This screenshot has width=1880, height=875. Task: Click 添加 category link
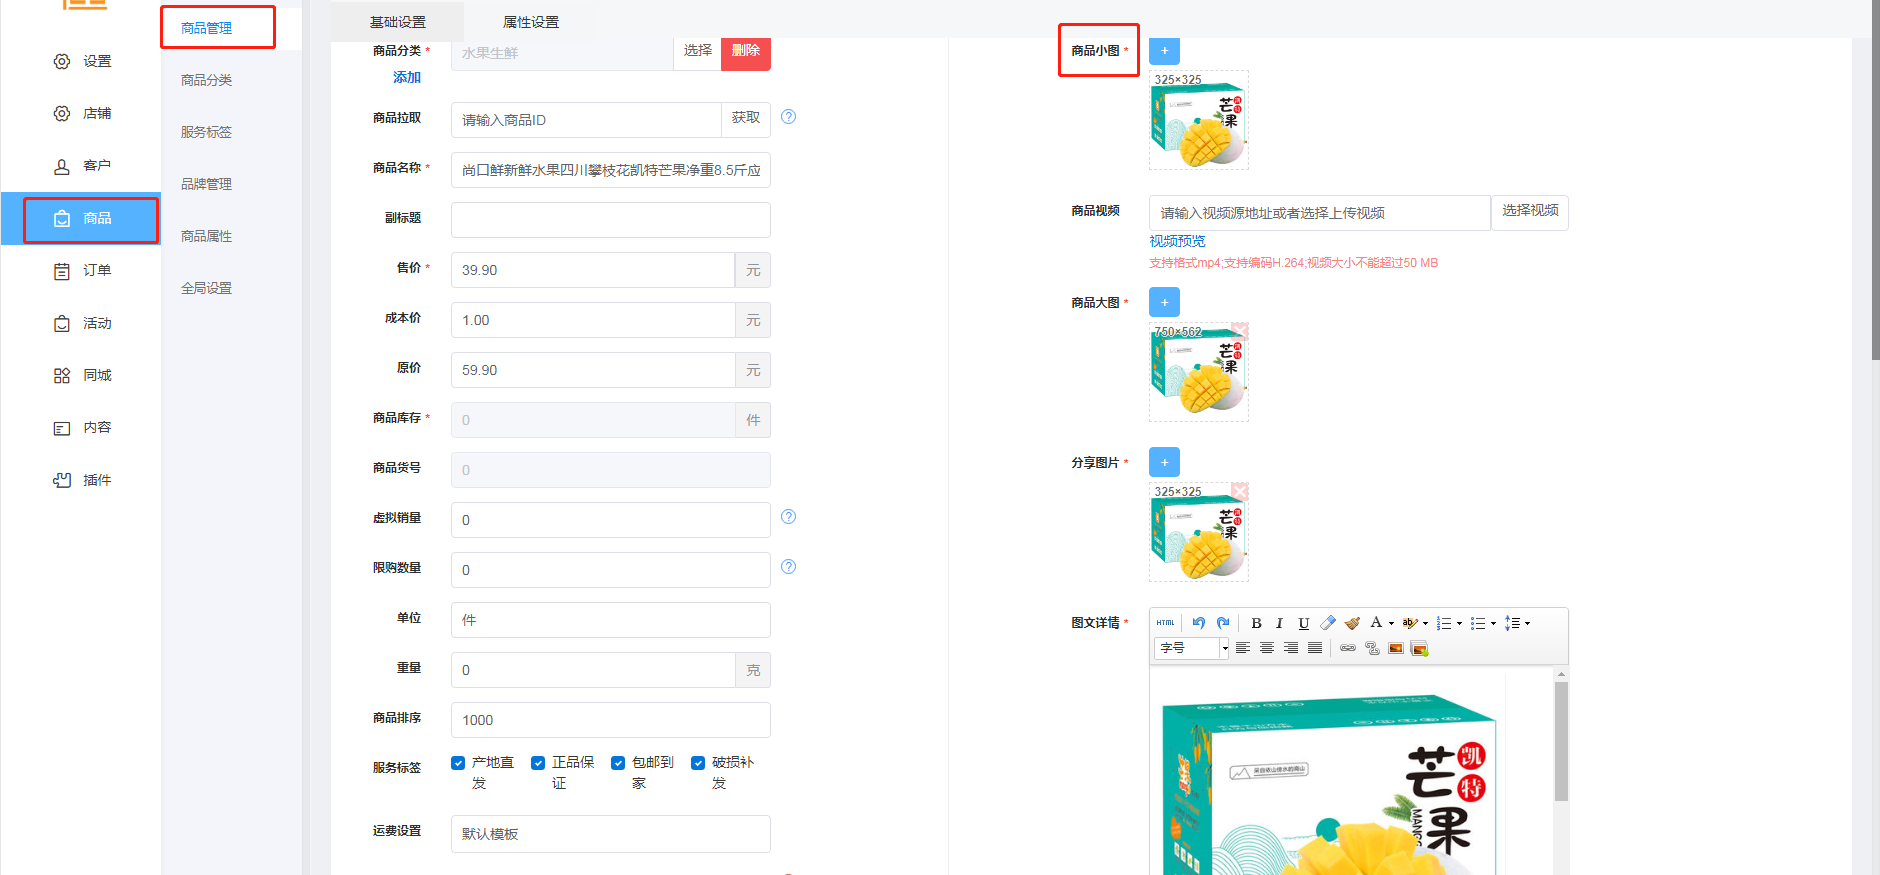[407, 77]
